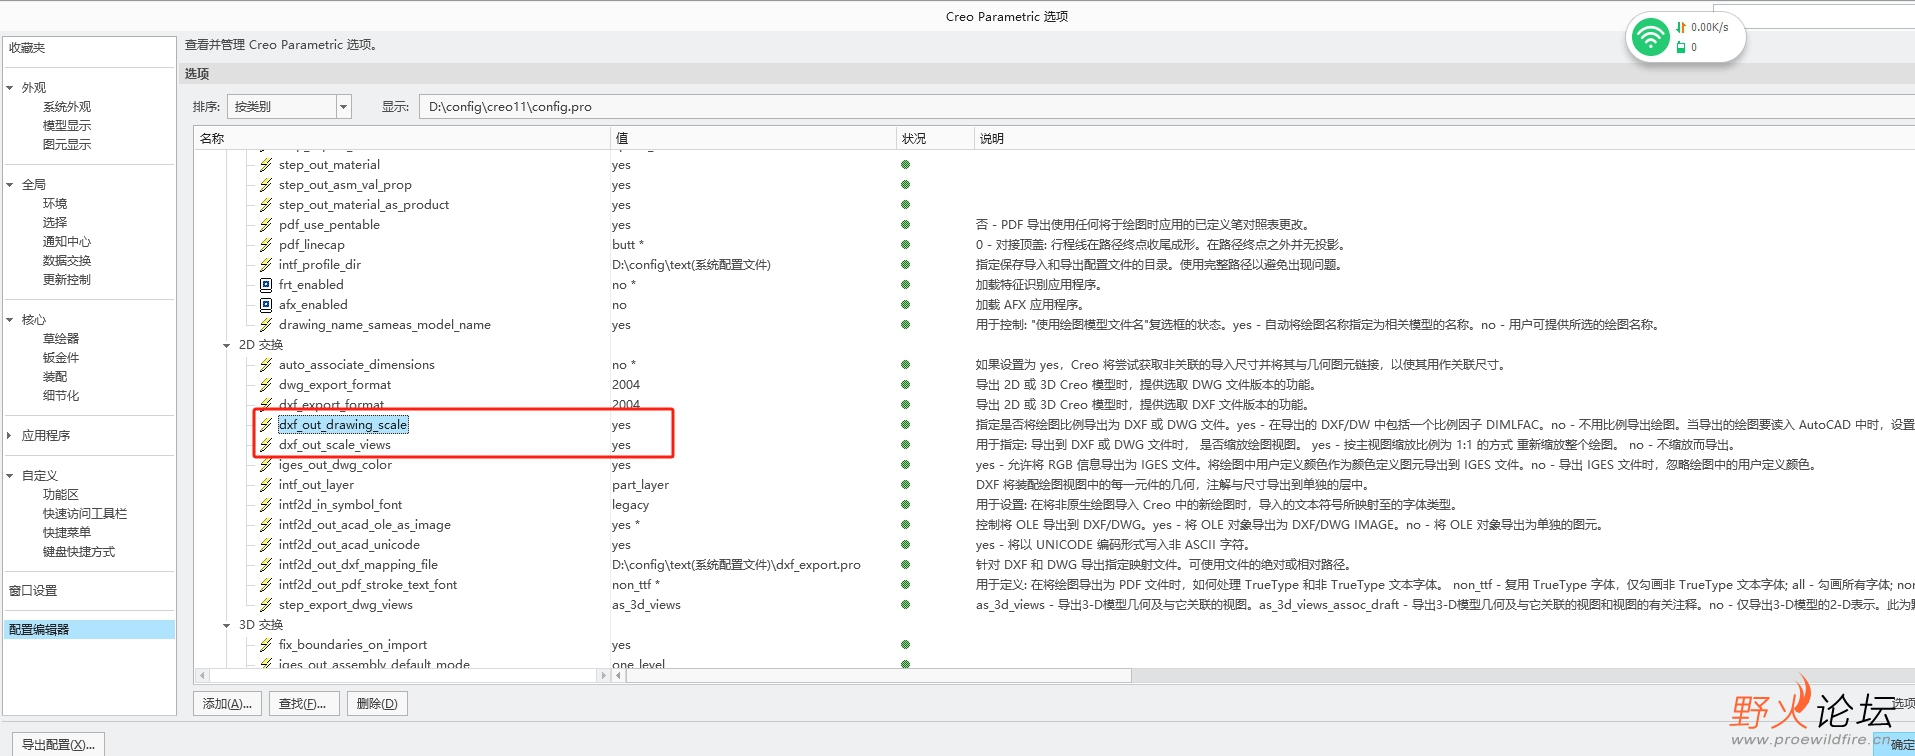Click the 名称 column header
Image resolution: width=1915 pixels, height=756 pixels.
tap(402, 138)
